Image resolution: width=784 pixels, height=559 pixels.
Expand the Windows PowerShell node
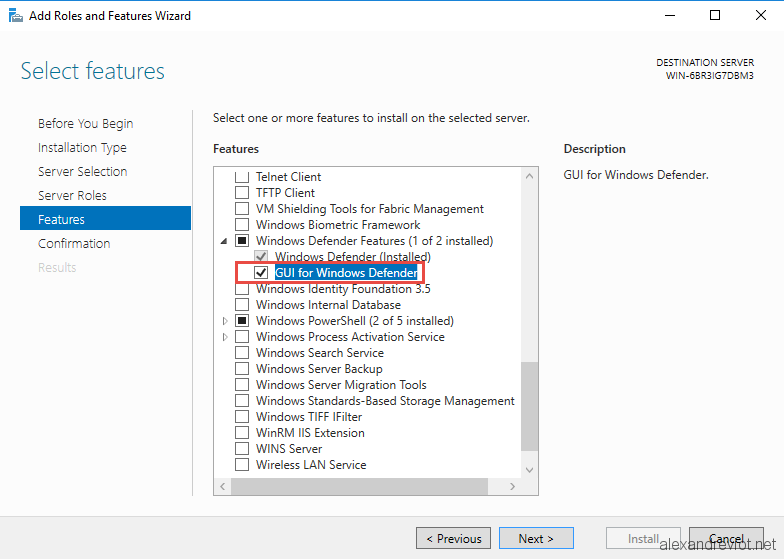(x=224, y=321)
